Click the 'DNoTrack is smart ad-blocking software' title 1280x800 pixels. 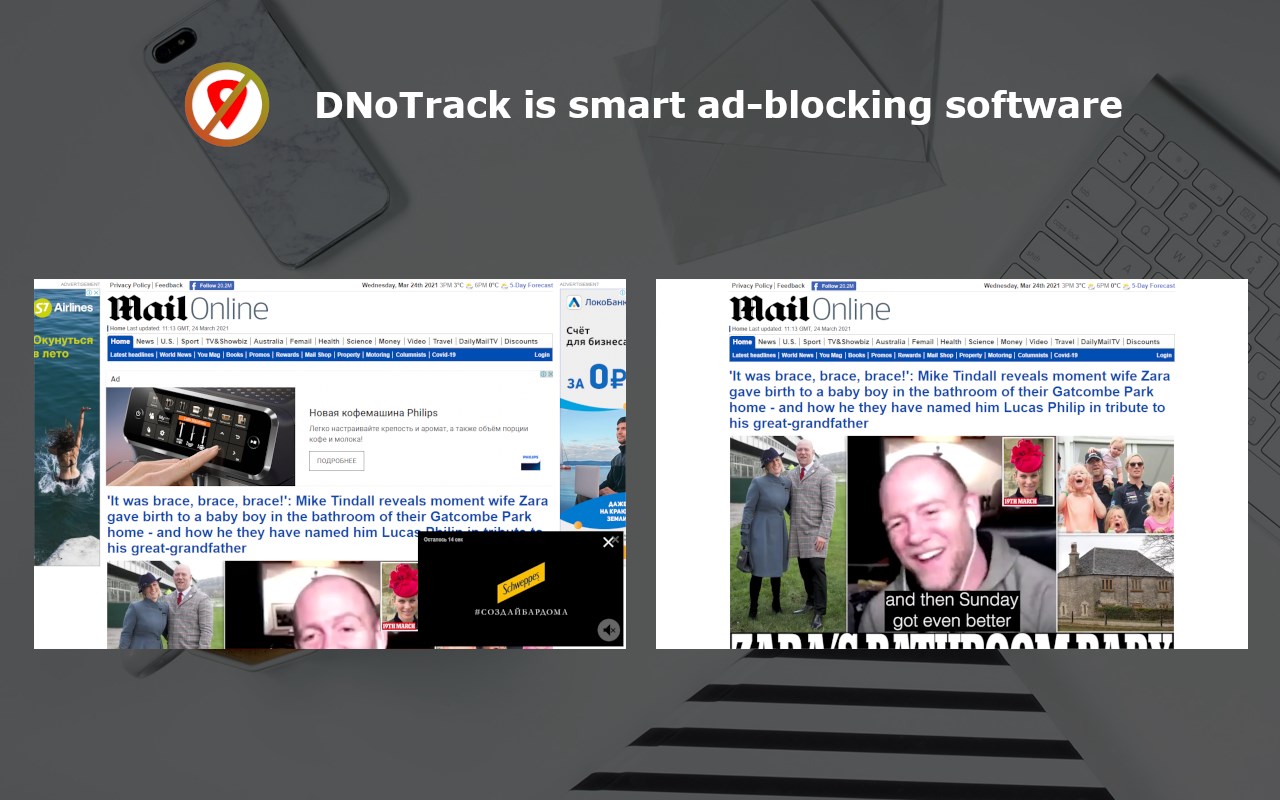[718, 105]
